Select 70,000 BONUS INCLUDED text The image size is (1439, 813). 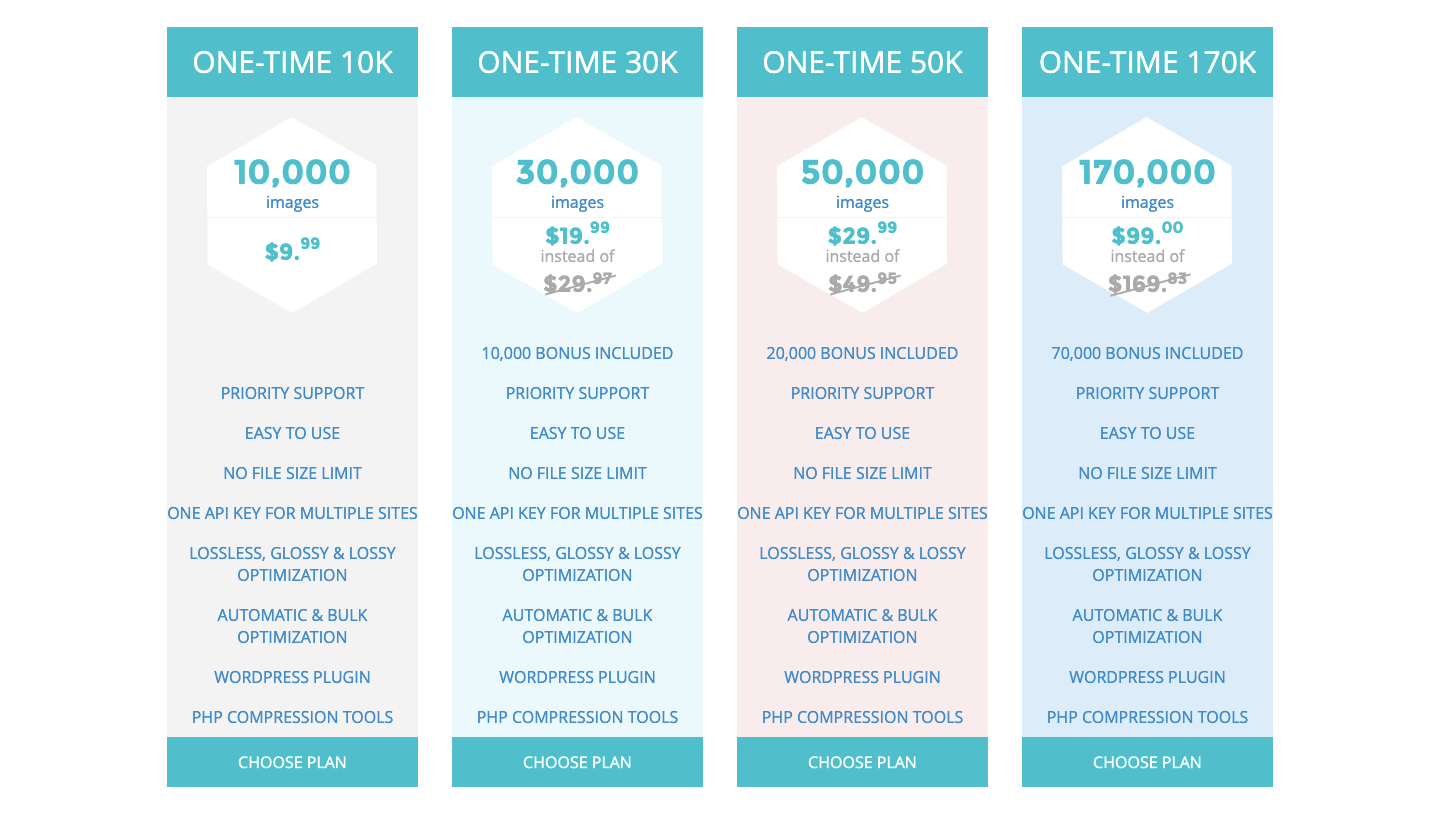(x=1147, y=353)
